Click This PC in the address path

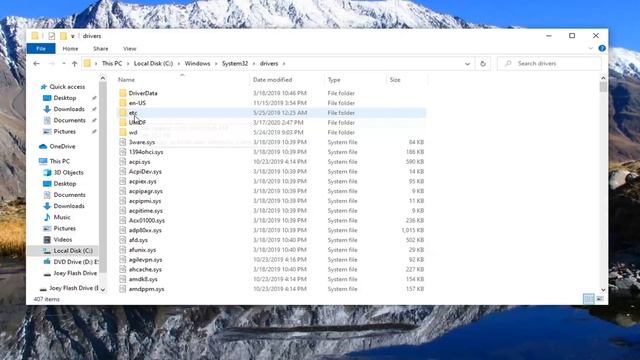(112, 64)
